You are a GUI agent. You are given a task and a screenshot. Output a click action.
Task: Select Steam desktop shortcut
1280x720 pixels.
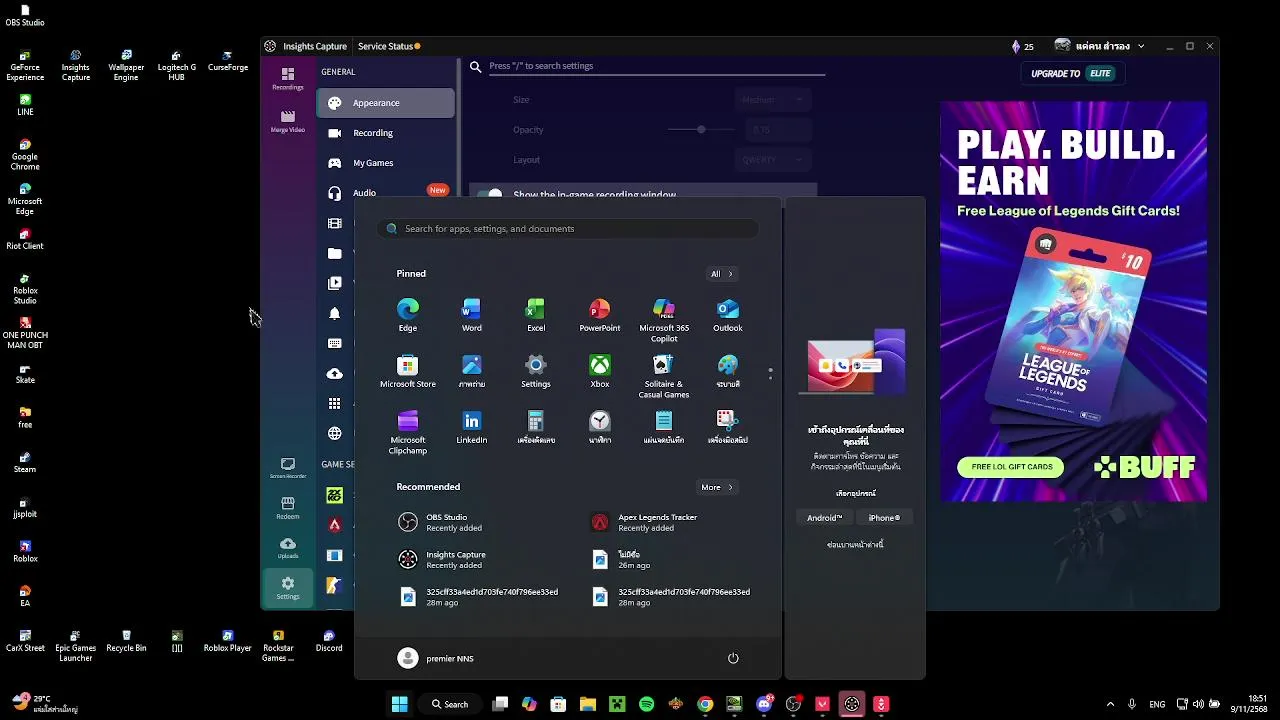pyautogui.click(x=25, y=462)
